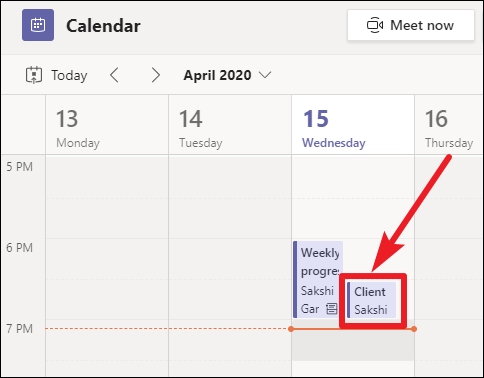
Task: Expand the April 2020 month picker arrow
Action: click(x=265, y=75)
